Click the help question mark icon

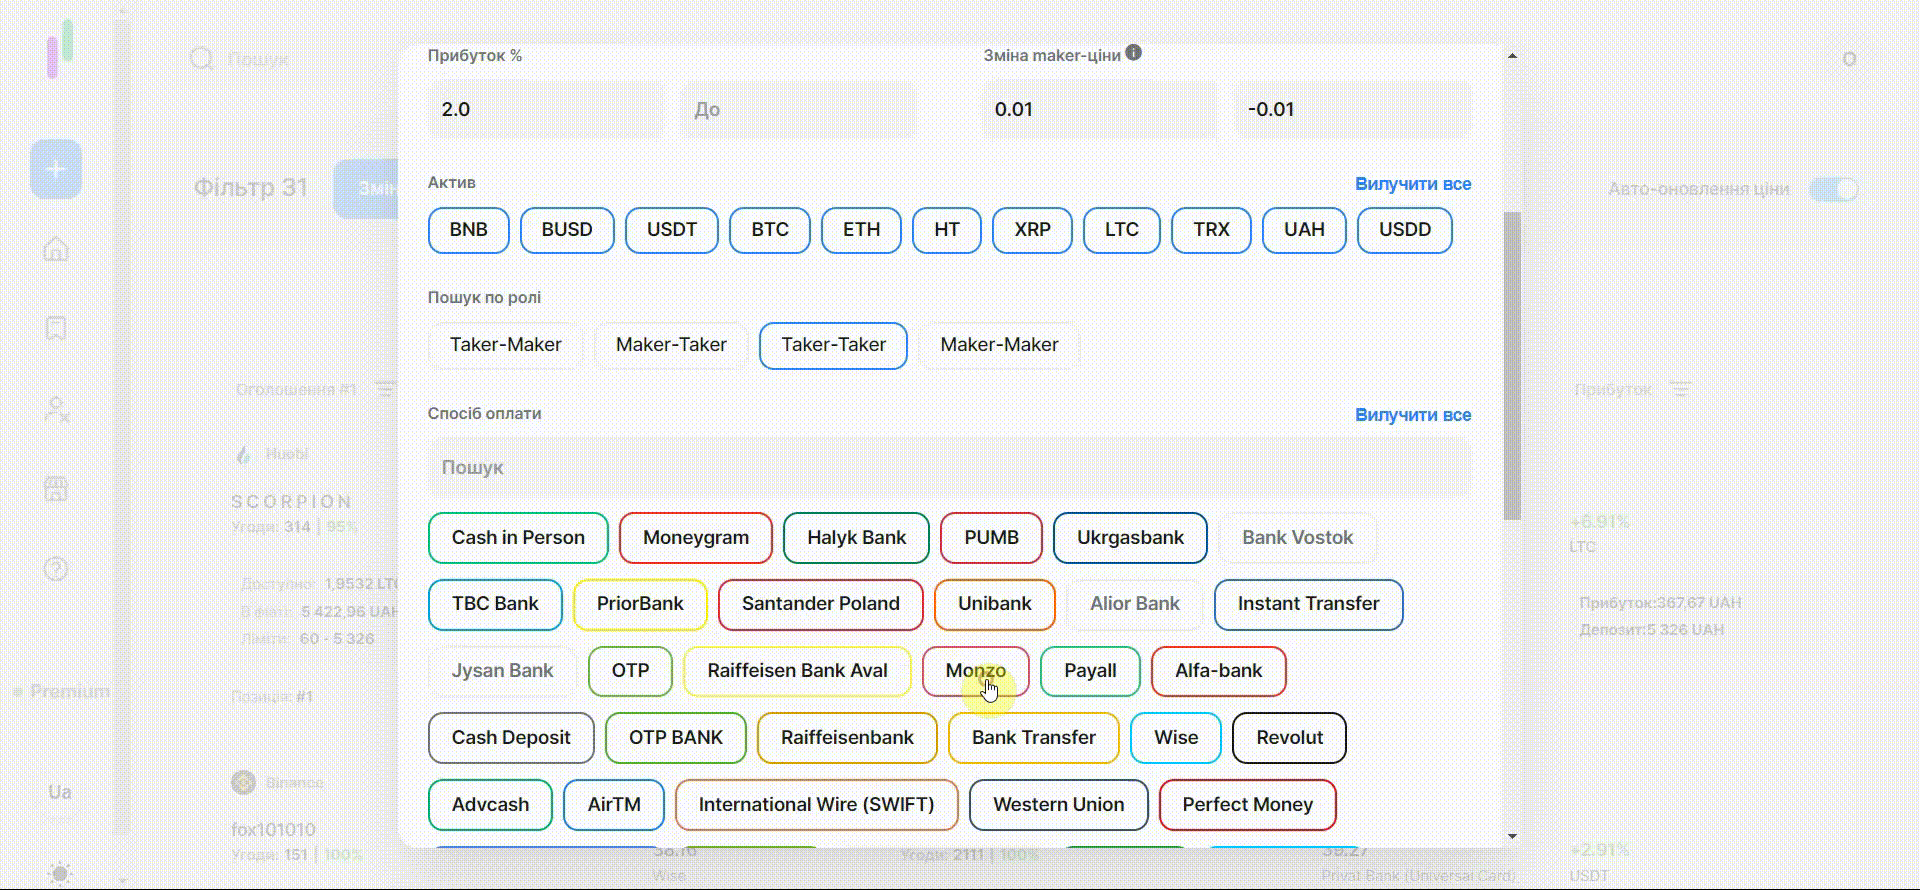tap(56, 569)
